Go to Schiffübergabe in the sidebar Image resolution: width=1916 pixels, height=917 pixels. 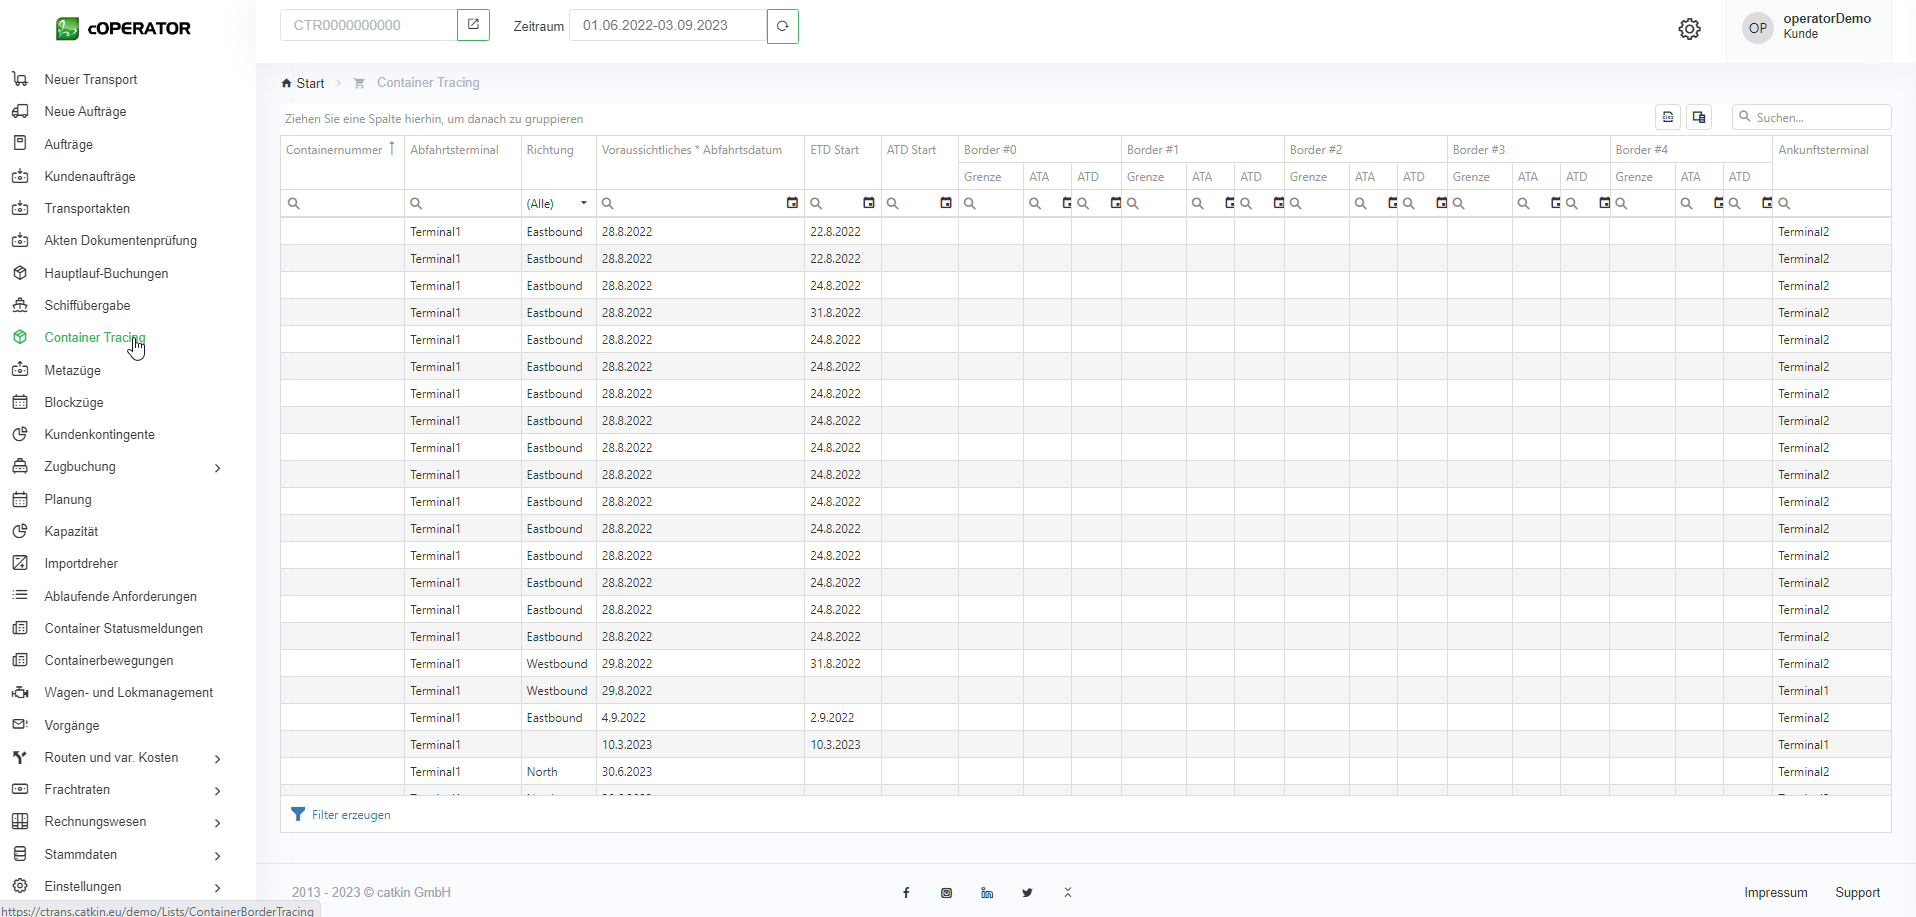pyautogui.click(x=87, y=306)
